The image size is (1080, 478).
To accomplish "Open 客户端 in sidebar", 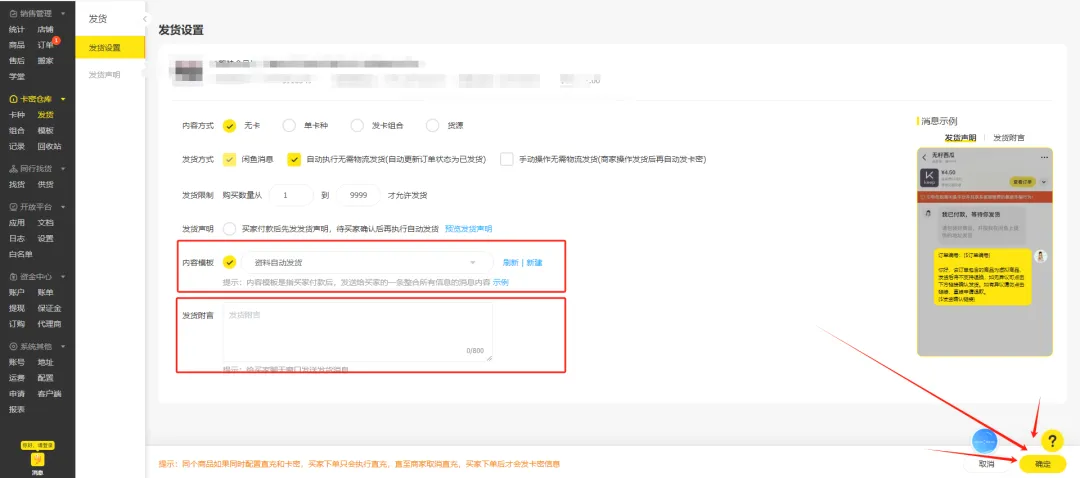I will [x=50, y=394].
